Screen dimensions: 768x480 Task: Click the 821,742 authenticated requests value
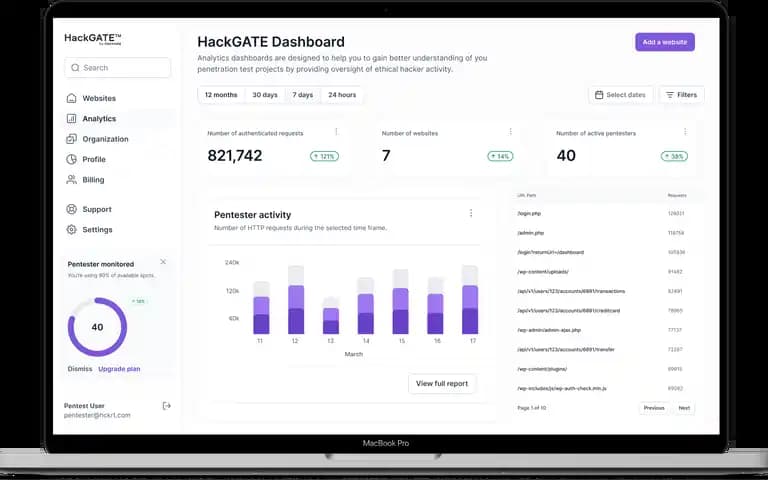pos(235,156)
